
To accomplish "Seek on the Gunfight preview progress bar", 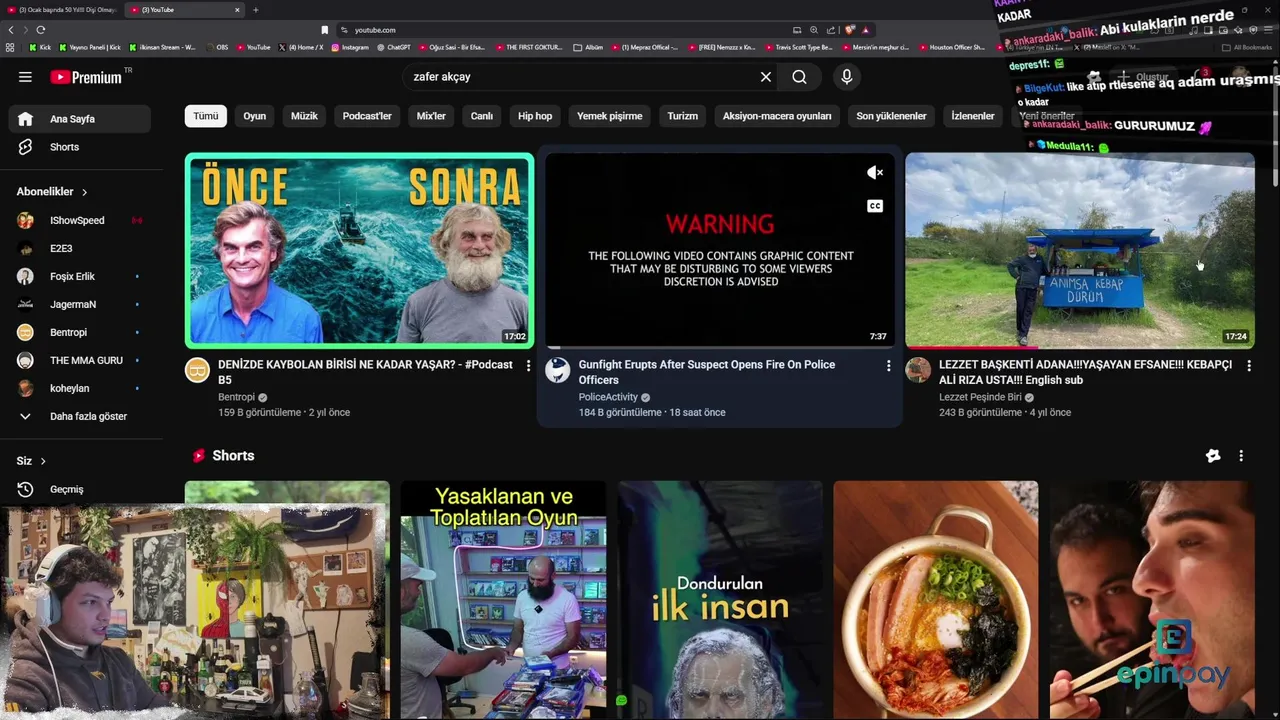I will click(720, 347).
